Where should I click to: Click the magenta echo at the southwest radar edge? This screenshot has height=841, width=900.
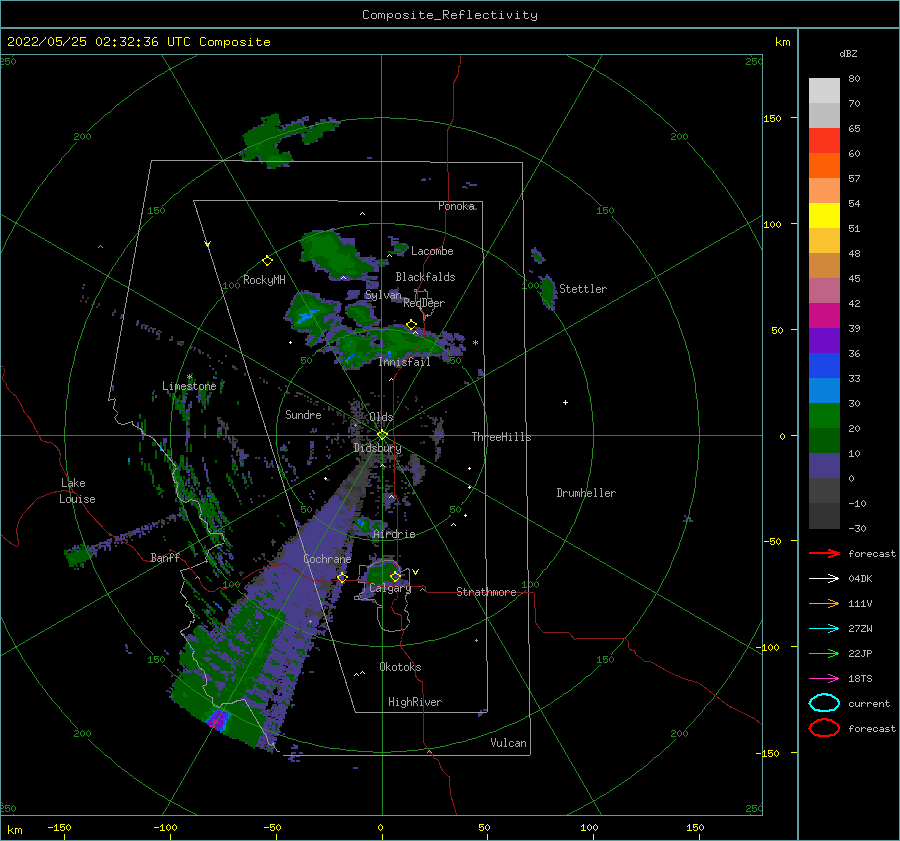tap(218, 719)
